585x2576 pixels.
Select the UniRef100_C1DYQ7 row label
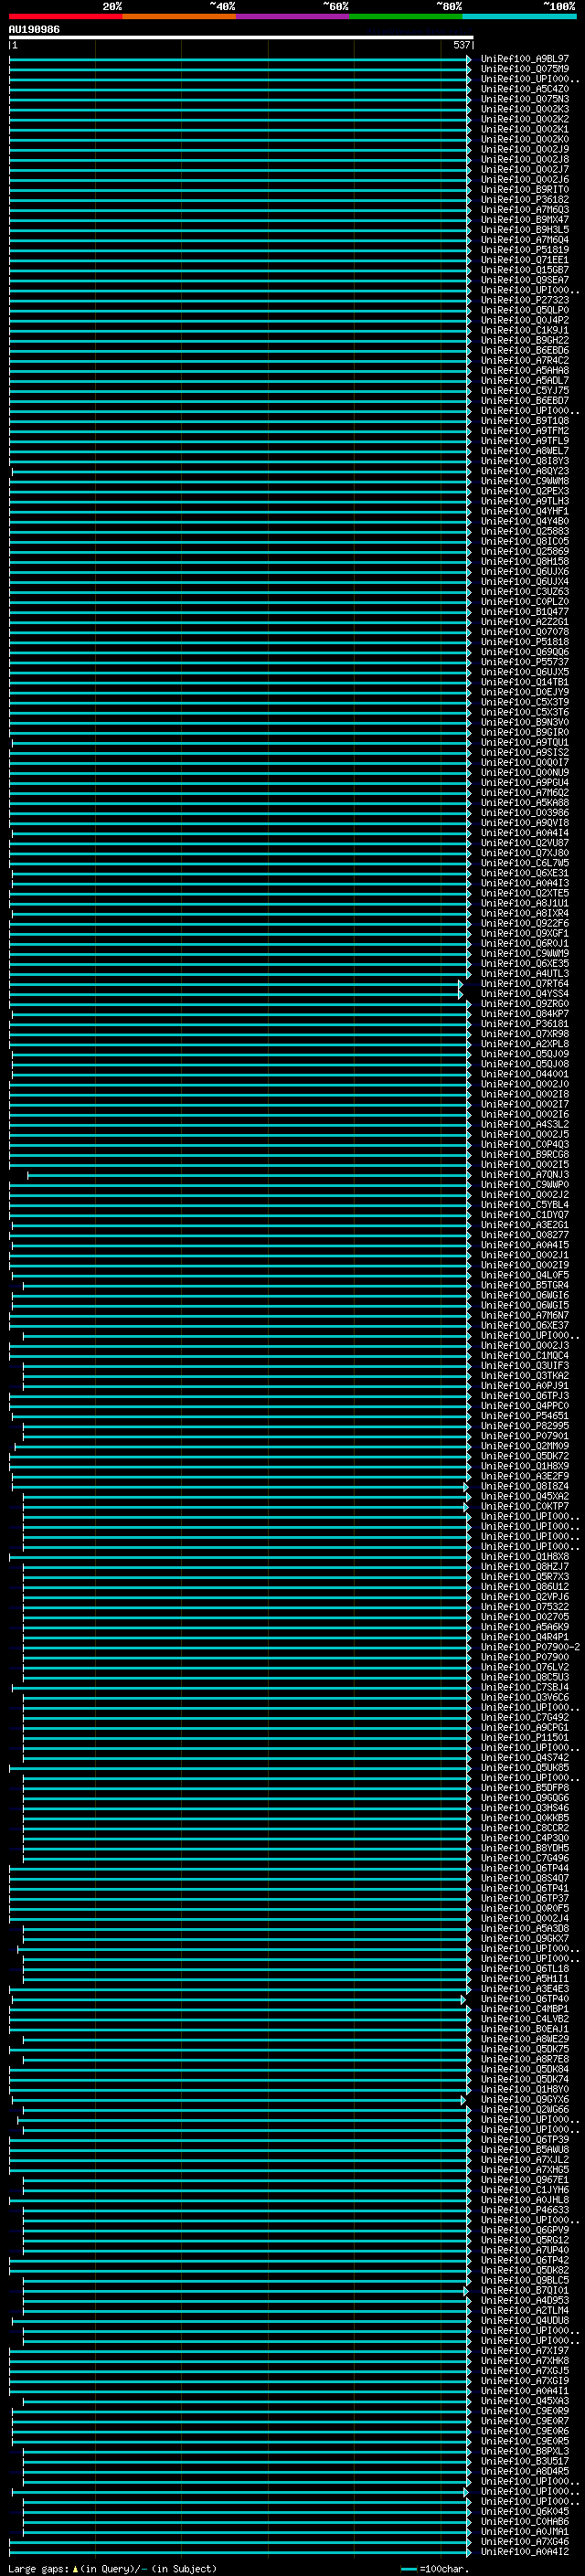524,1215
